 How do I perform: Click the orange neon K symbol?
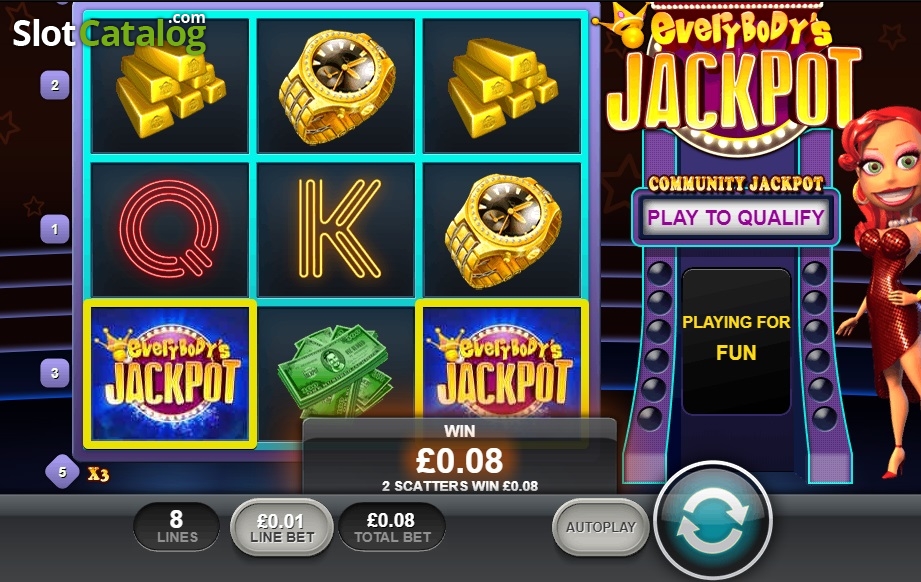[339, 228]
